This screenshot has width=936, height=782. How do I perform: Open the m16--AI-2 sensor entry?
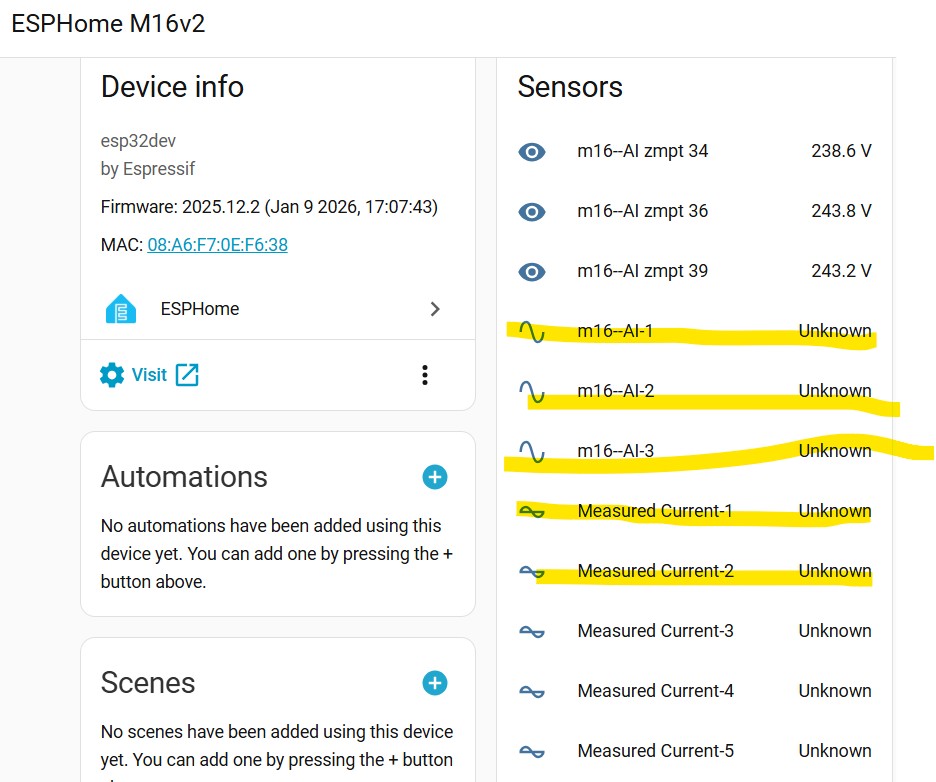(x=616, y=391)
